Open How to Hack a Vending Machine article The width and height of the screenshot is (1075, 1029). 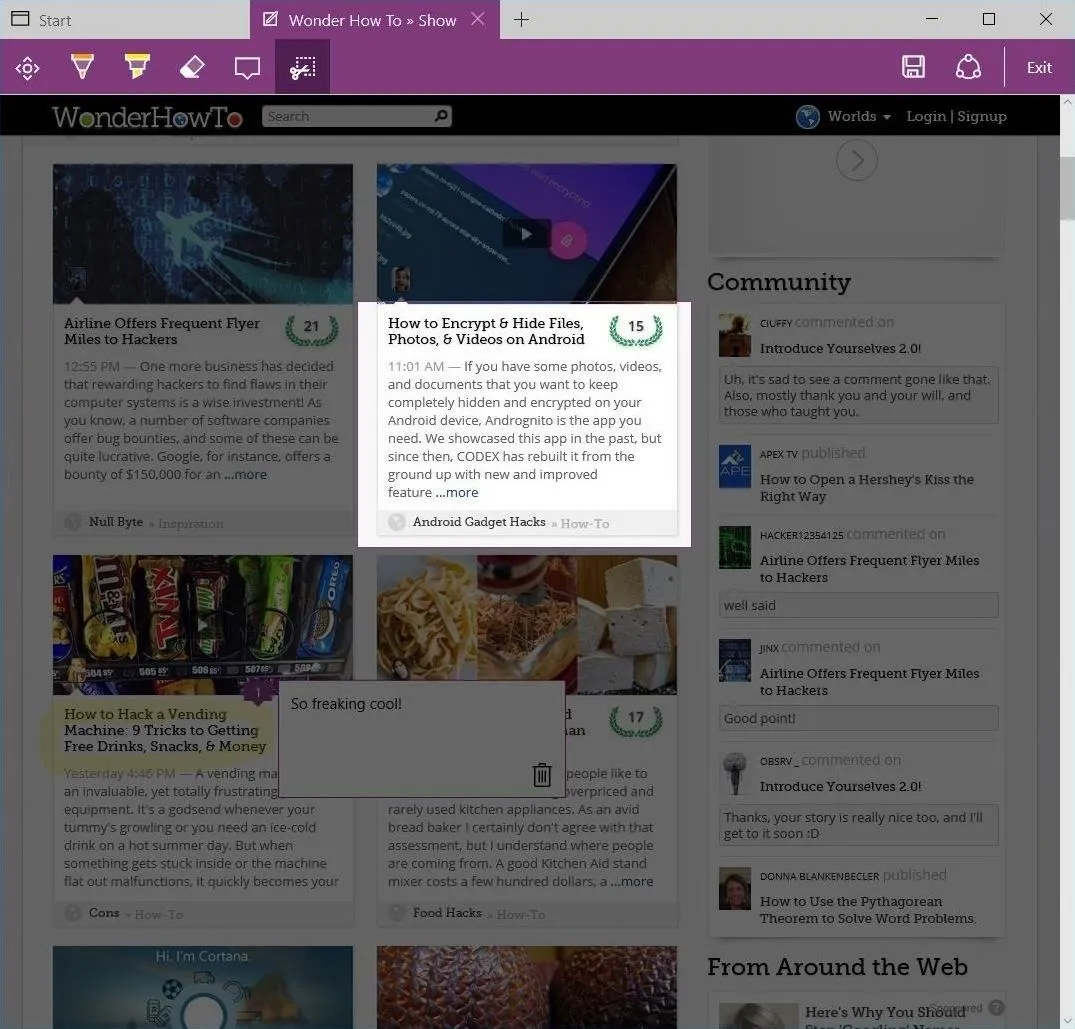[x=165, y=730]
